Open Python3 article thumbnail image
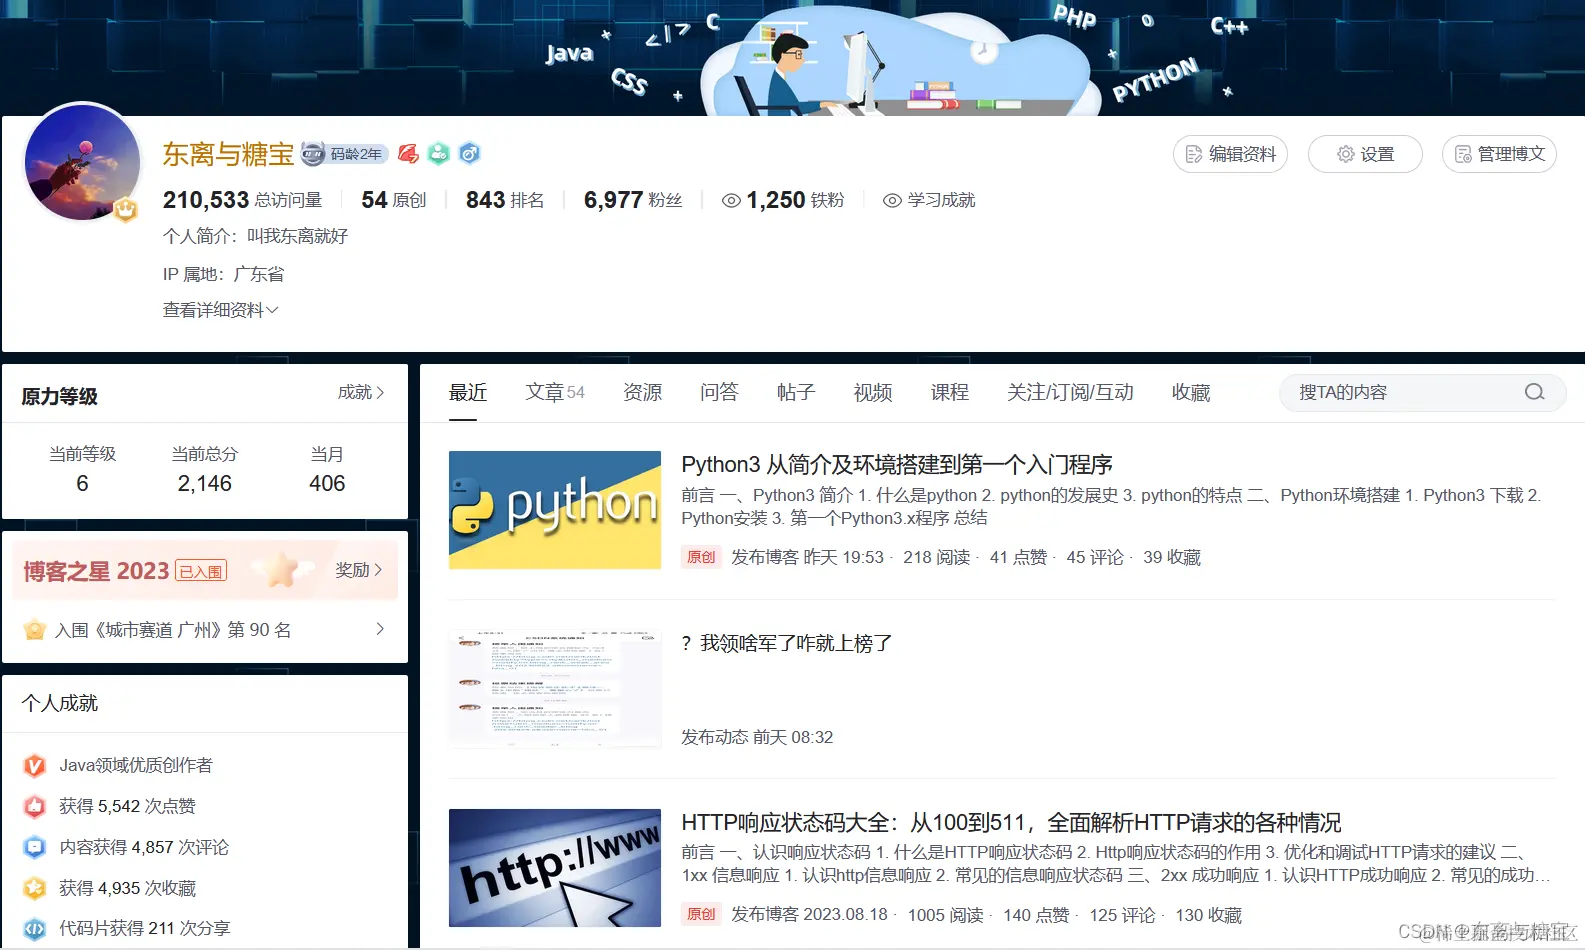 coord(555,510)
